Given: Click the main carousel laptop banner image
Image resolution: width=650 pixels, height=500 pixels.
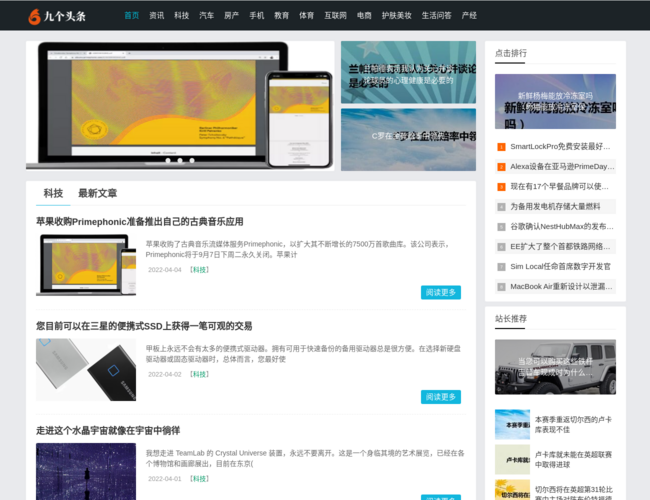Looking at the screenshot, I should (180, 106).
